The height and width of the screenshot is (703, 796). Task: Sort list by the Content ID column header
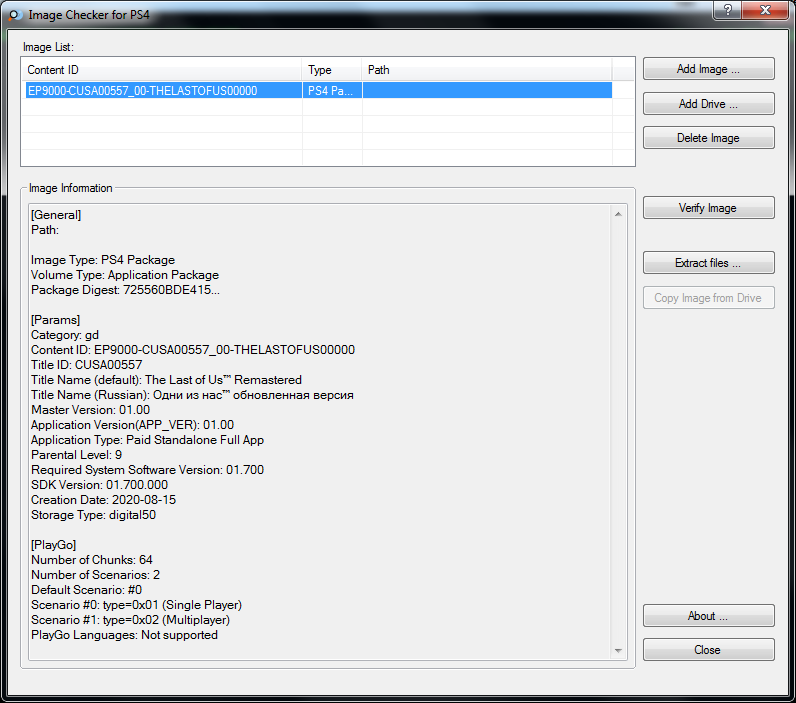pos(160,70)
